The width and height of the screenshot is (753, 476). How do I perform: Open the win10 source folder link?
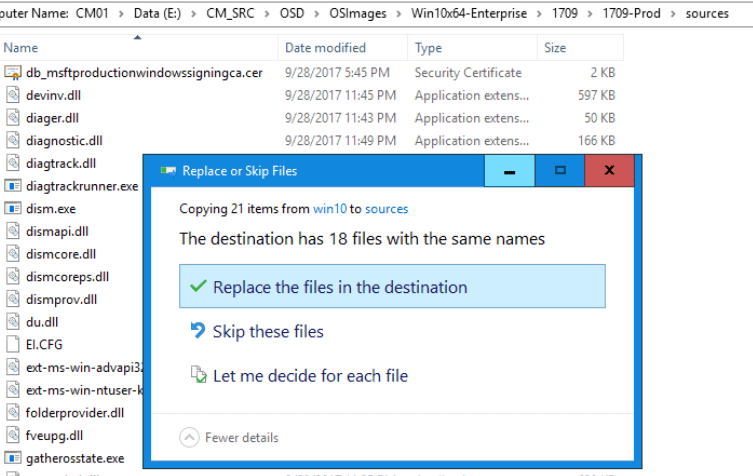tap(329, 209)
